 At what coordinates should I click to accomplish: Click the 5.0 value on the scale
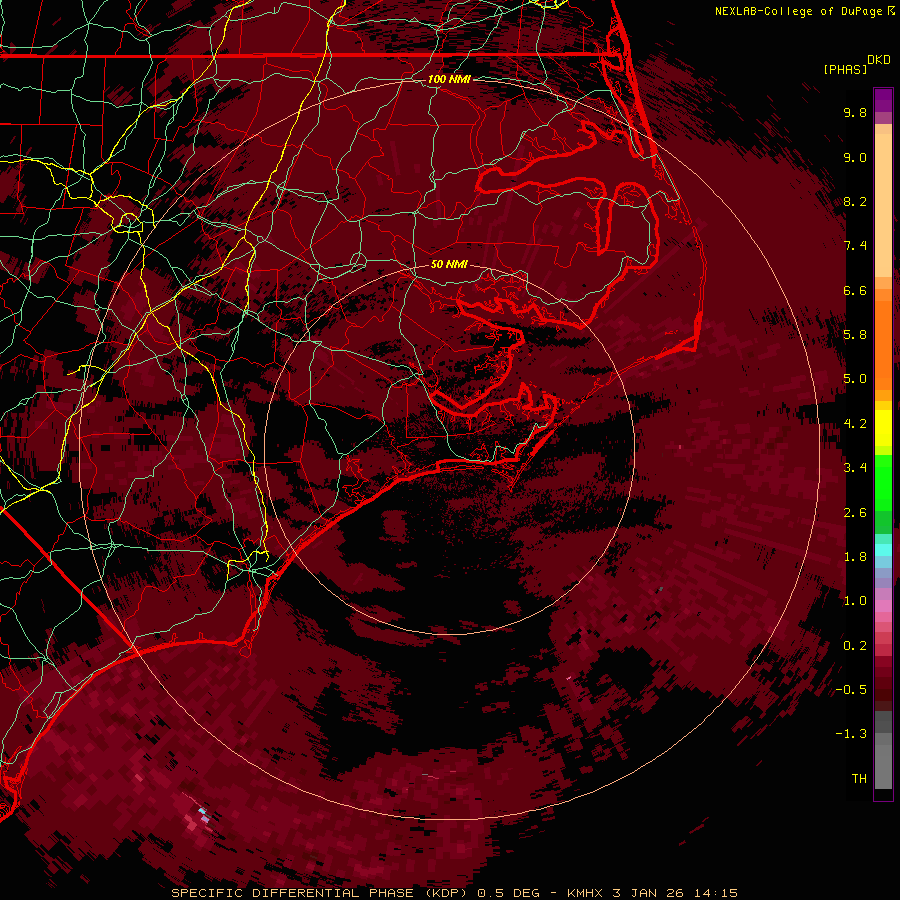855,379
